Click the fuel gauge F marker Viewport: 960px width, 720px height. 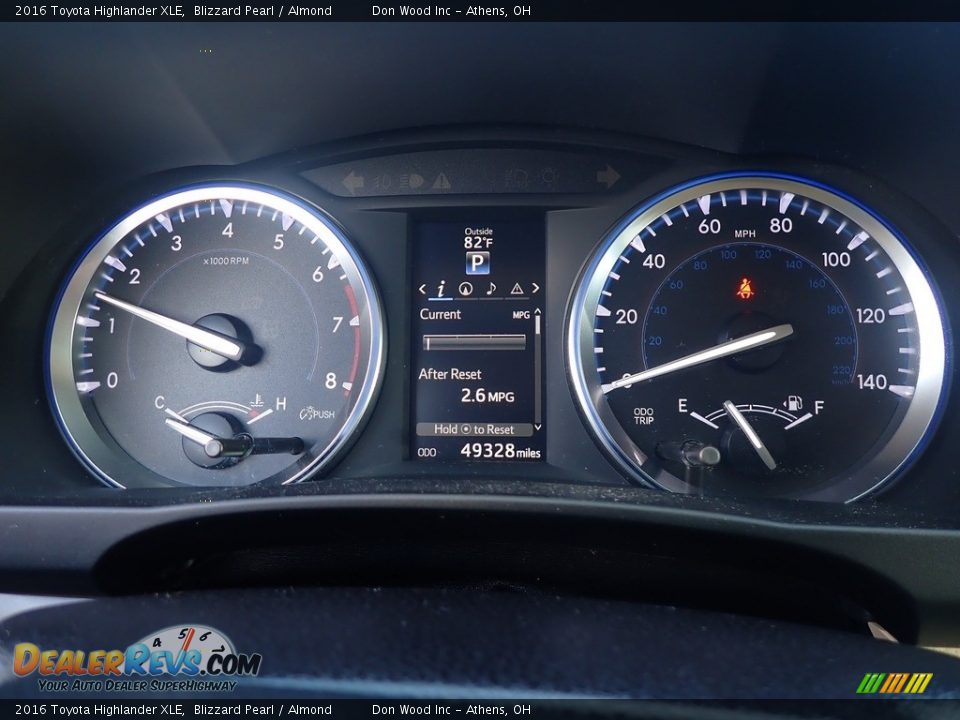tap(819, 407)
